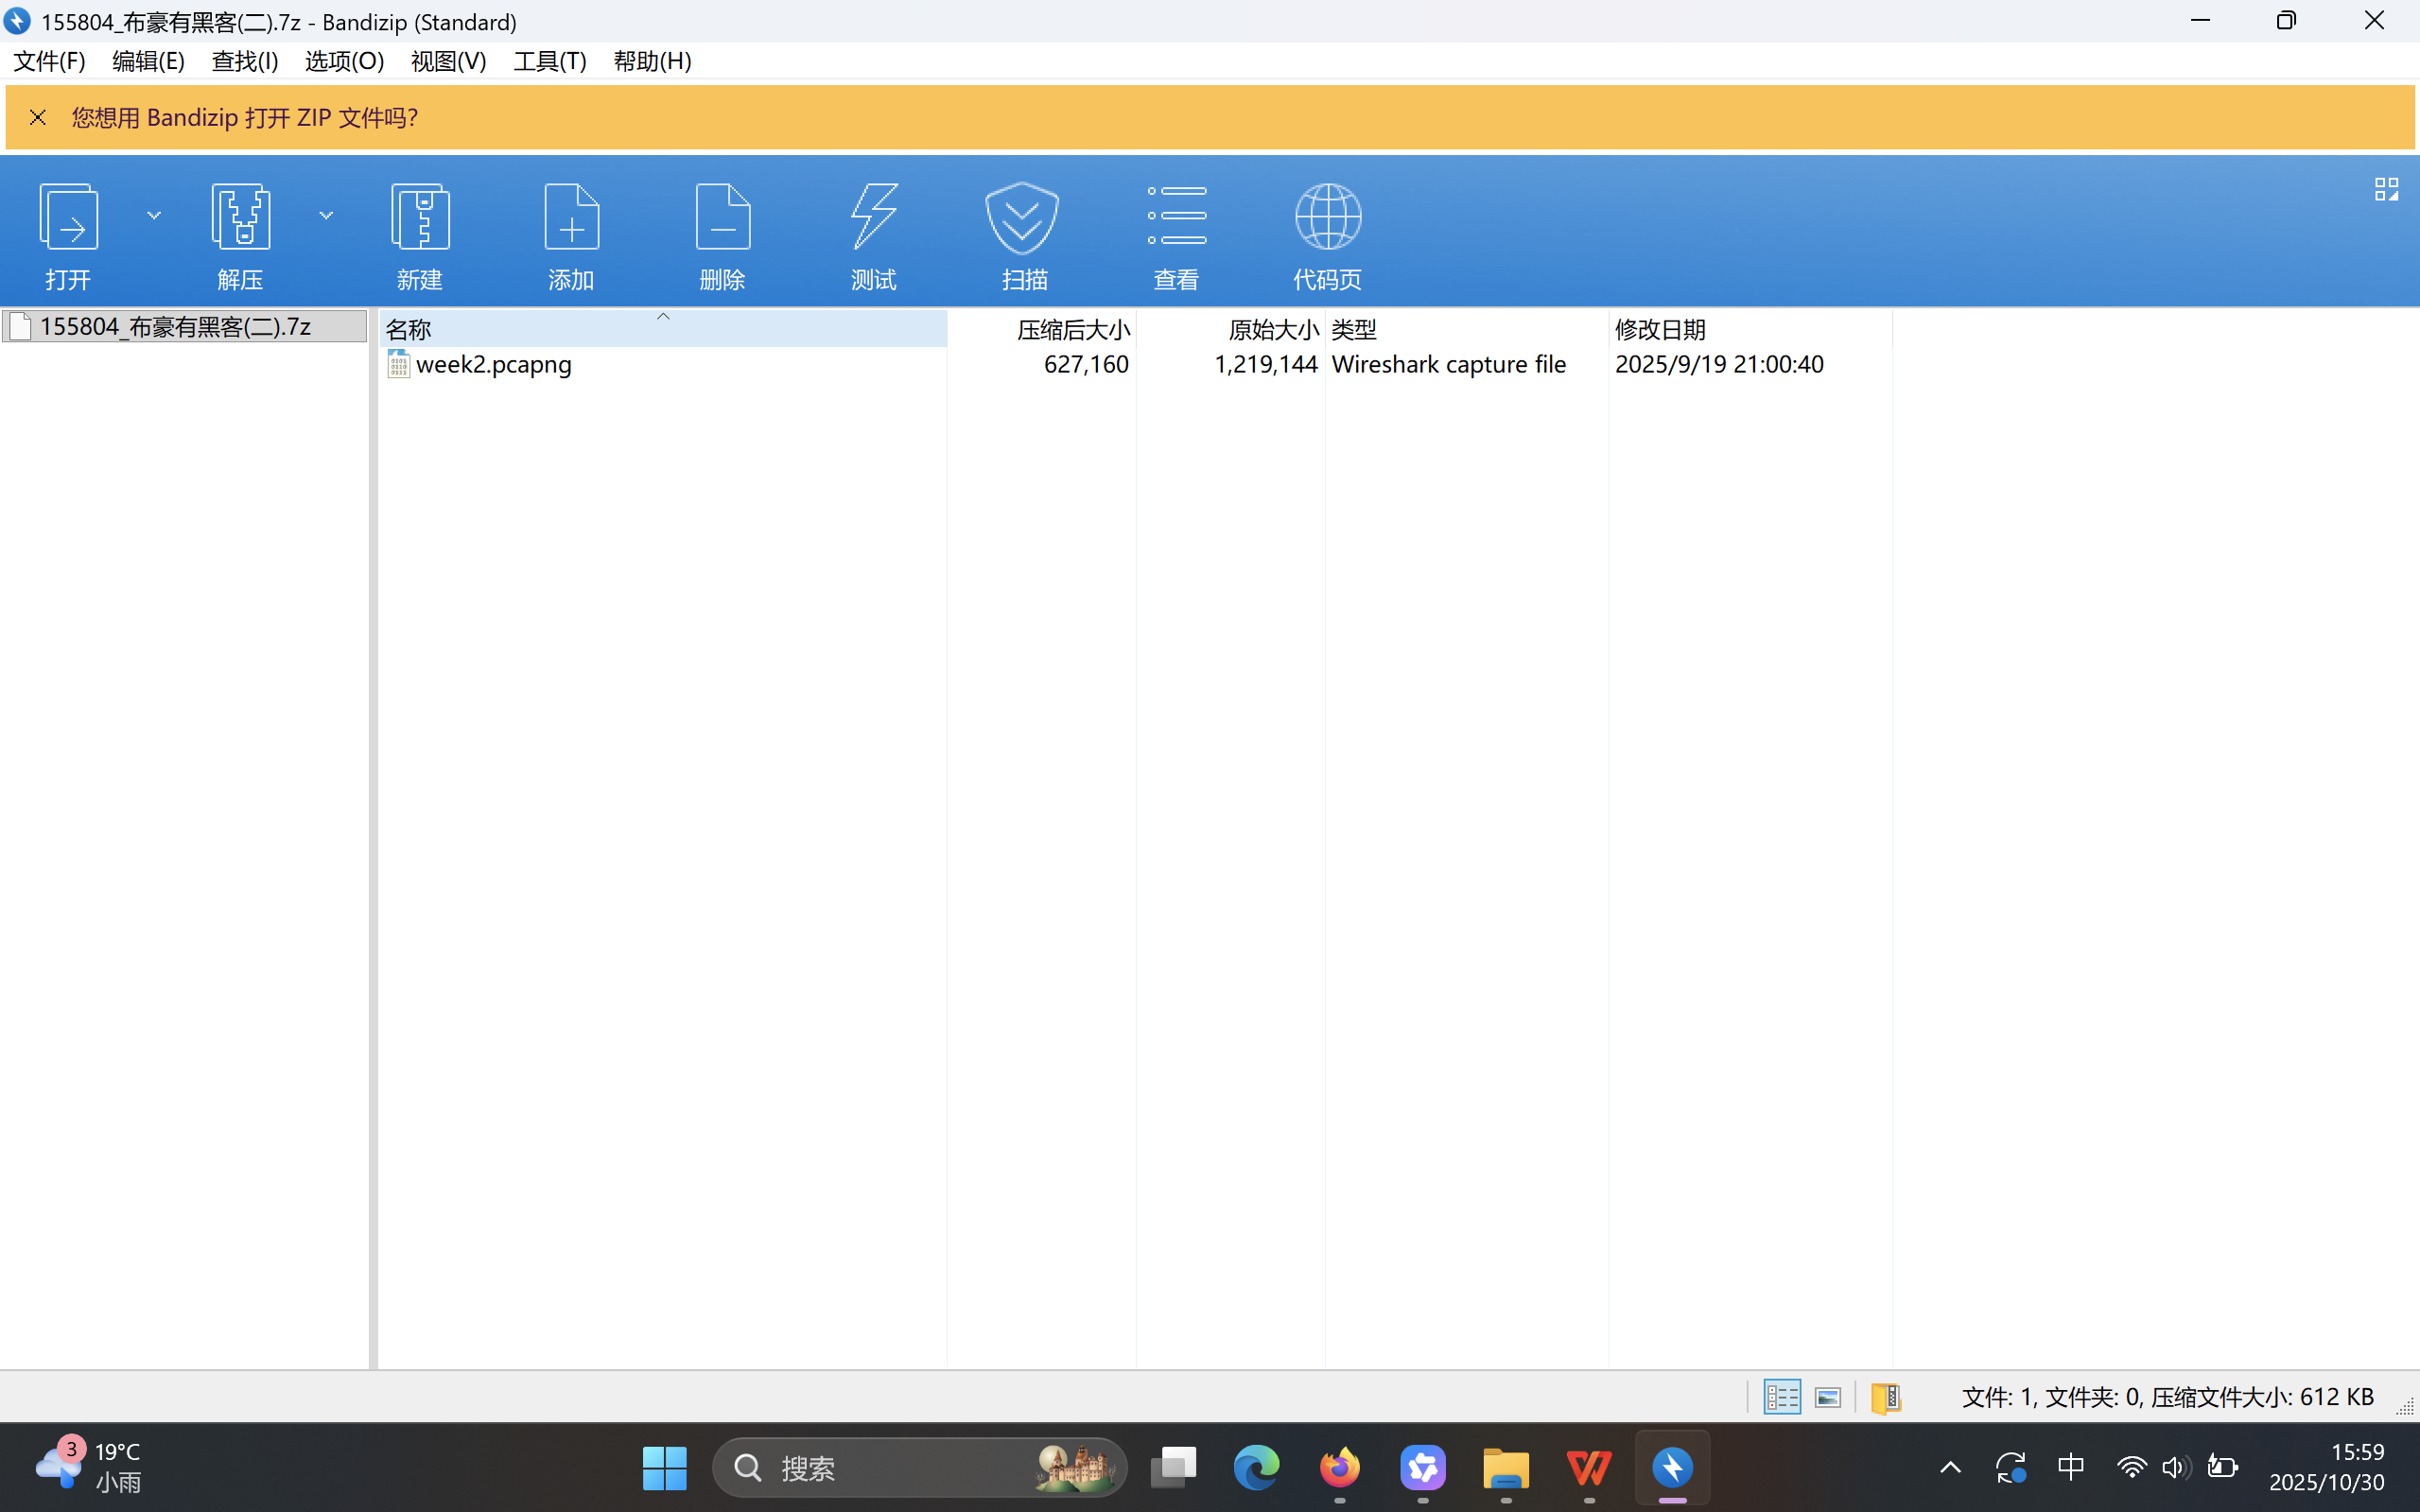
Task: Click the date cell 2025/9/19 21:00:40
Action: [x=1719, y=364]
